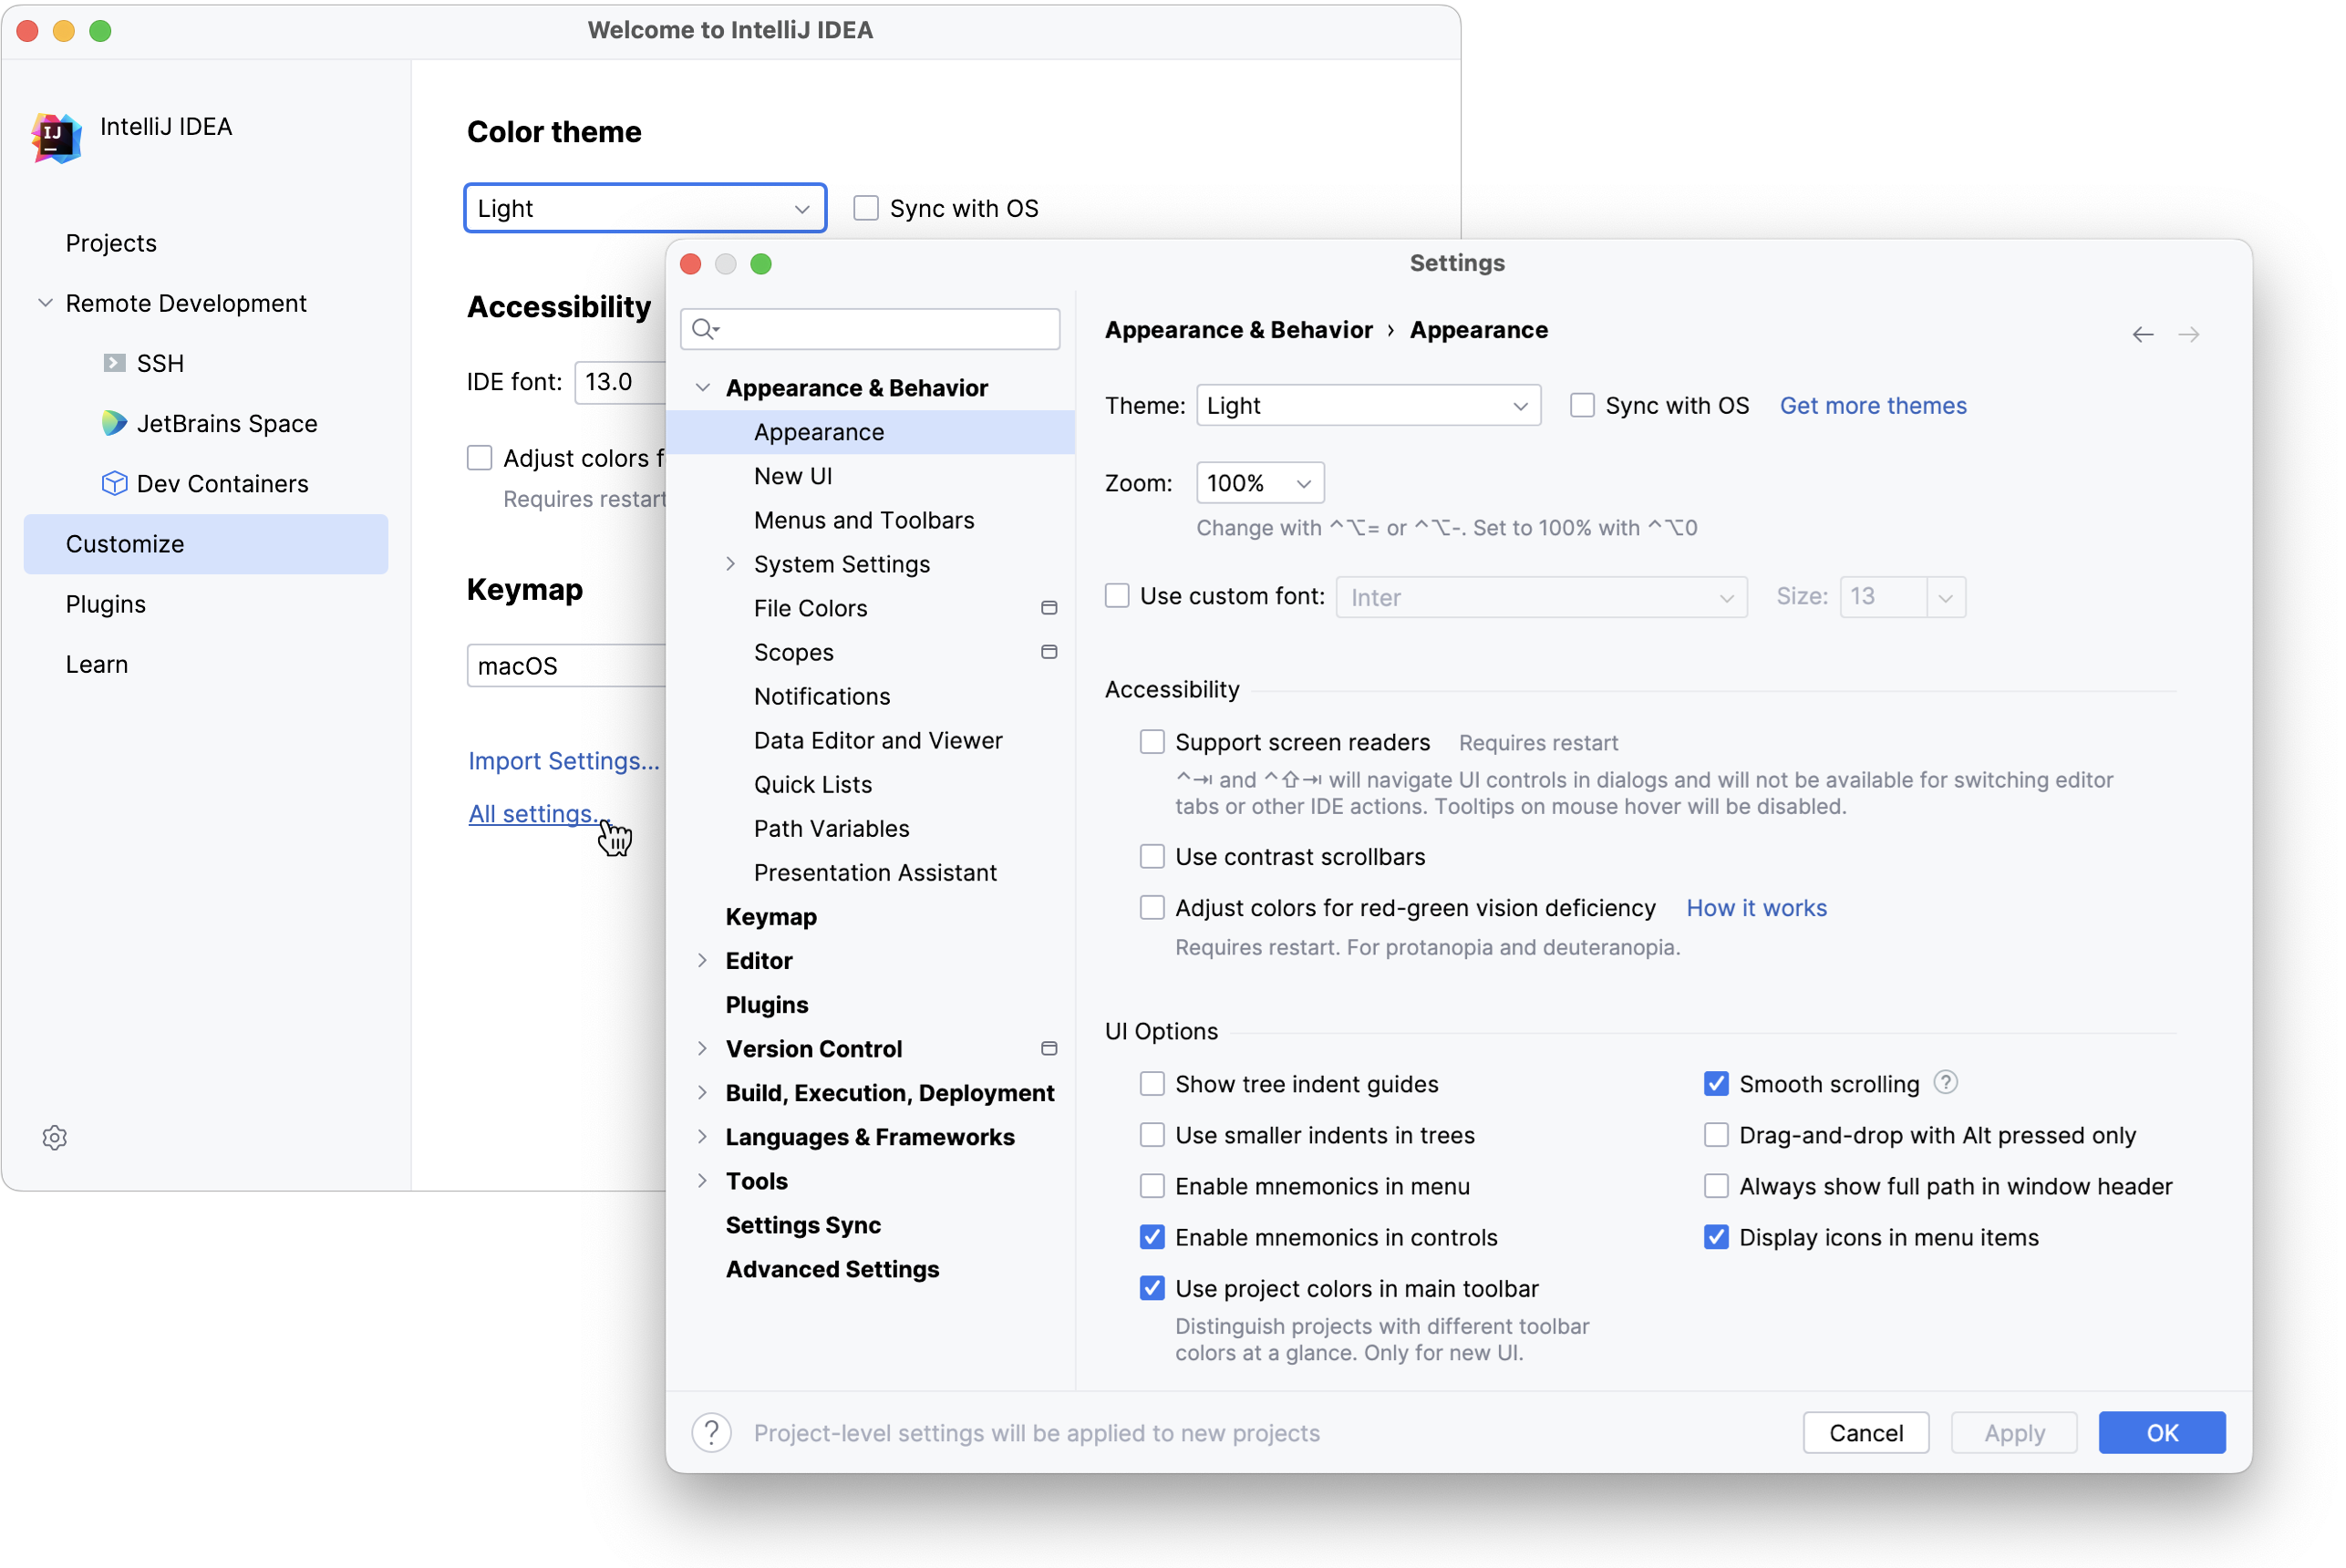The image size is (2346, 1568).
Task: Enable Adjust colors for red-green vision deficiency
Action: click(1152, 908)
